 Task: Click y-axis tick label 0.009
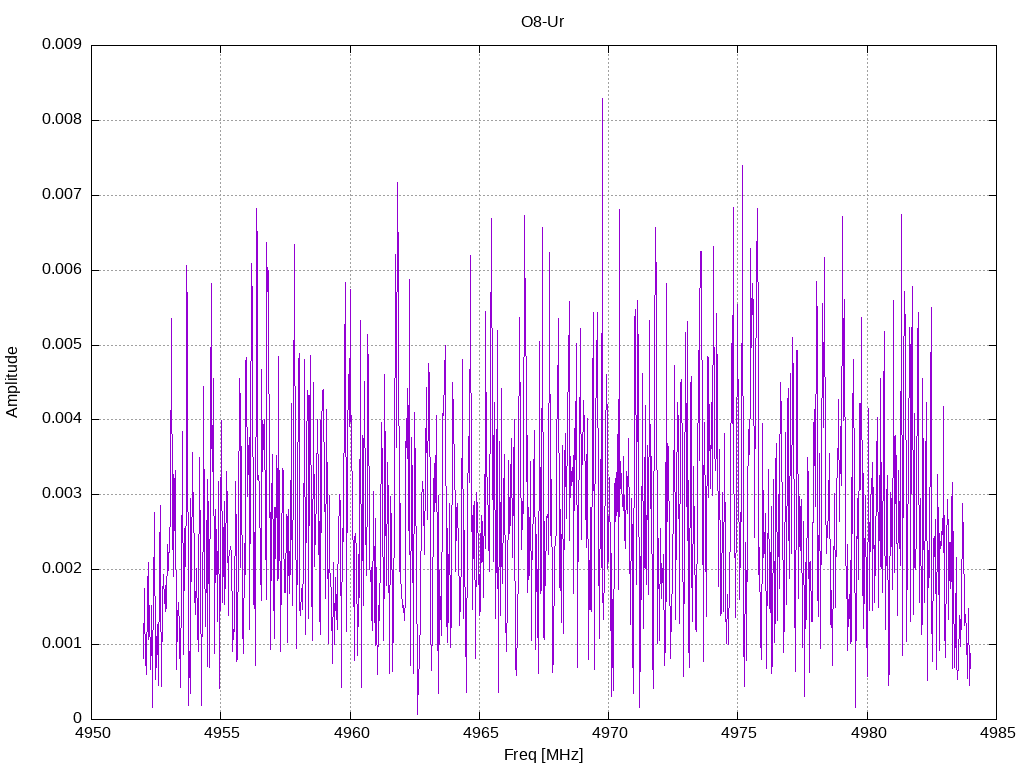pos(62,44)
